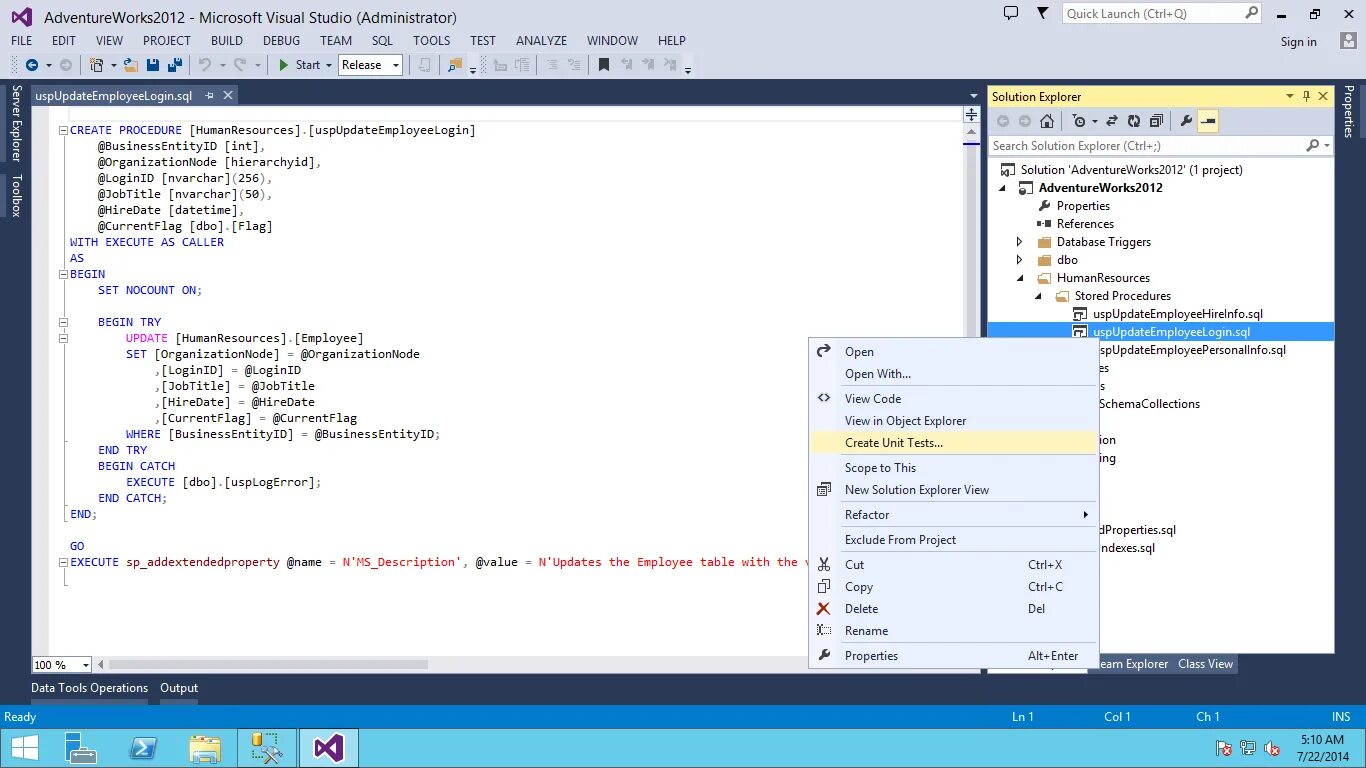
Task: Choose View in Object Explorer menu item
Action: point(954,421)
